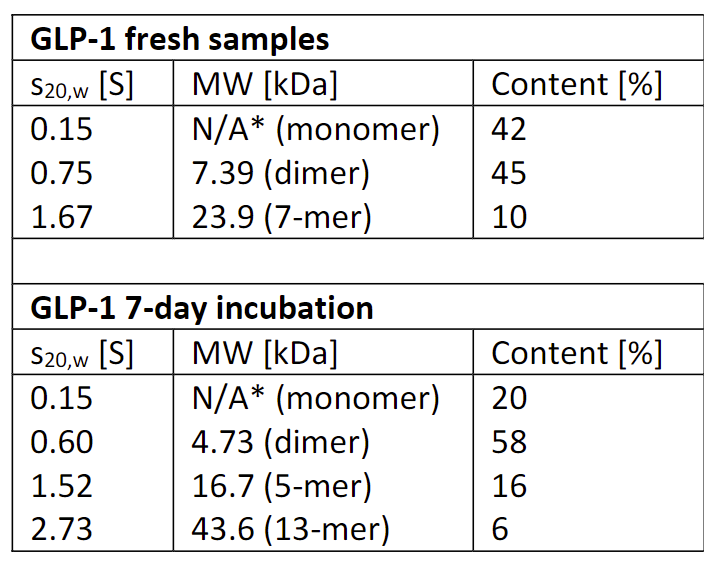Select the "16.7 (5-mer)" cell

coord(282,485)
